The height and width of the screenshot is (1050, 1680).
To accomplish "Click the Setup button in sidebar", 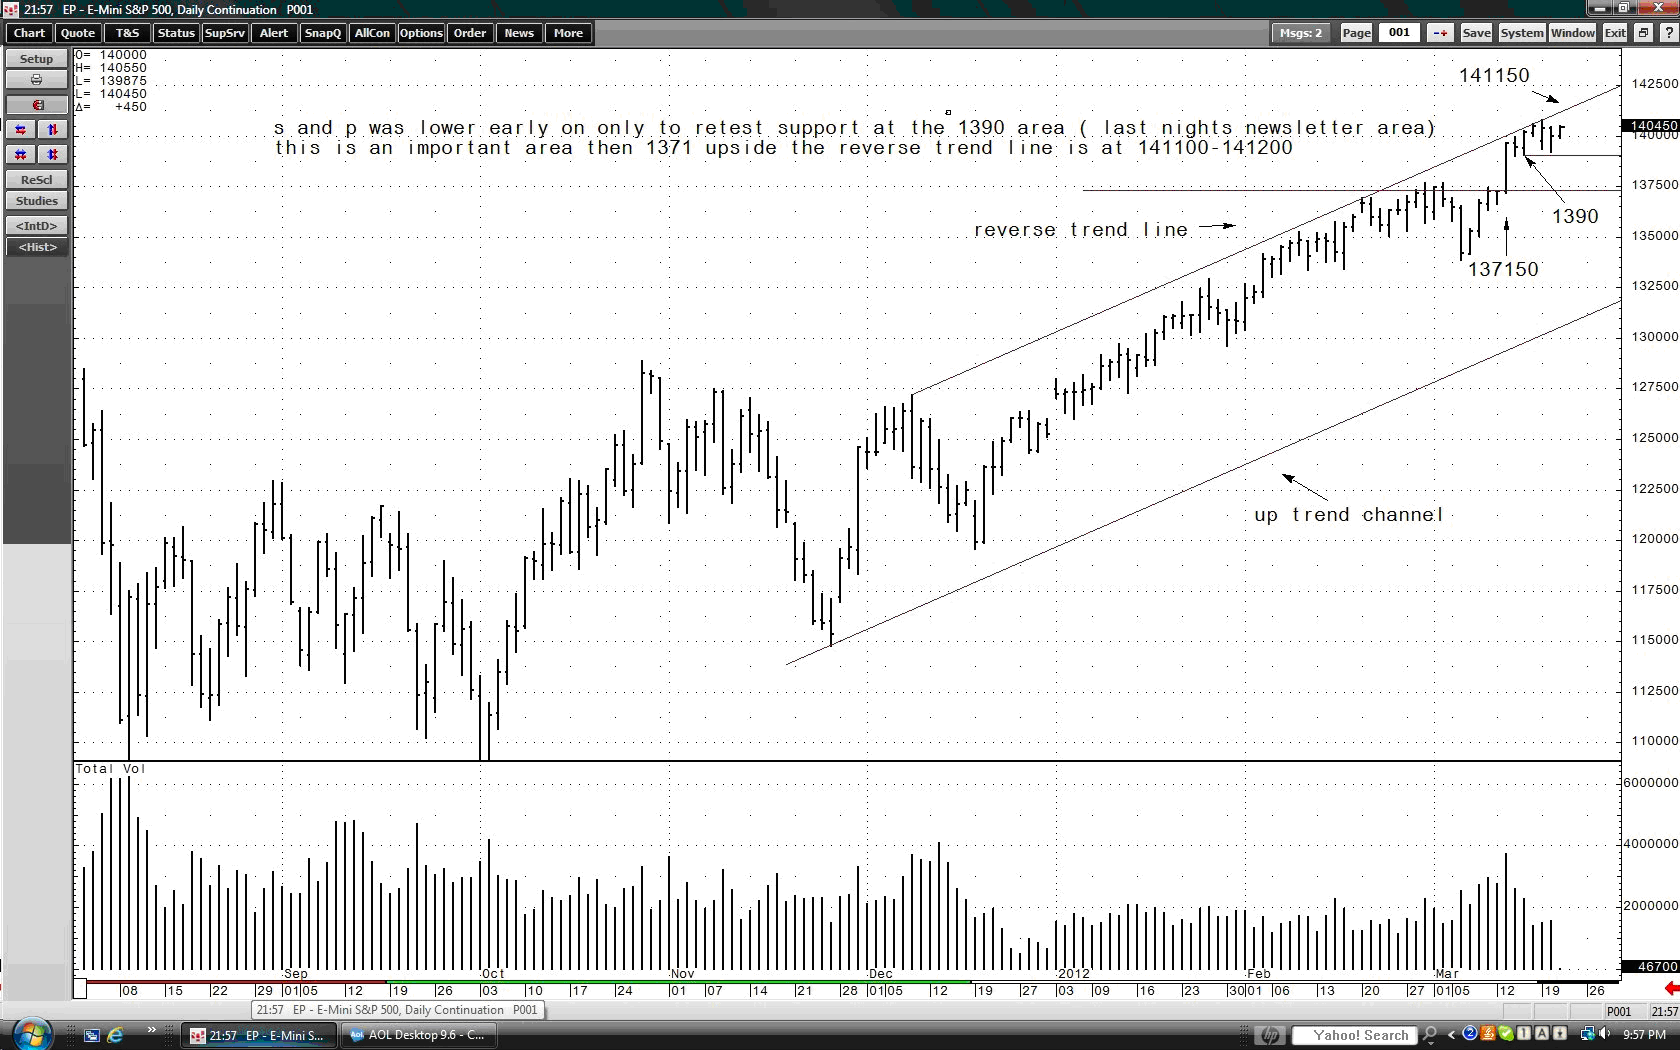I will [x=36, y=59].
